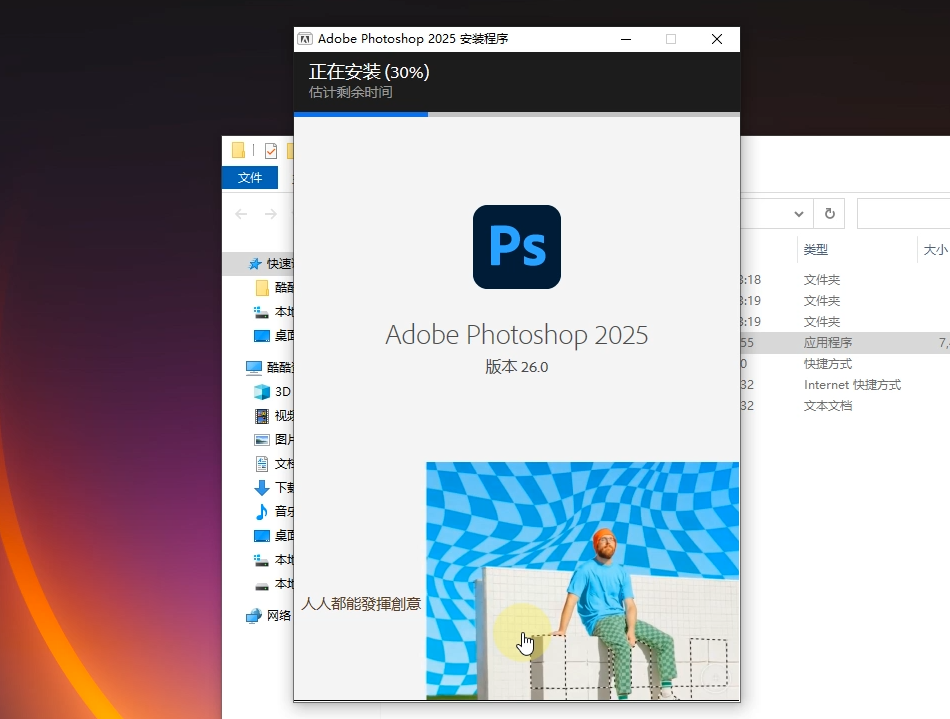
Task: Click in the Explorer search box
Action: click(x=902, y=214)
